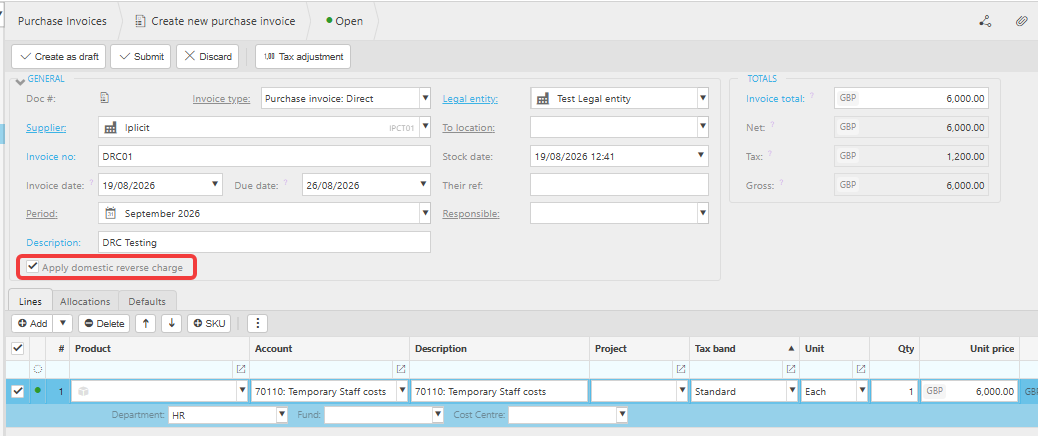Click the Their ref input field
The height and width of the screenshot is (436, 1038).
coord(620,185)
